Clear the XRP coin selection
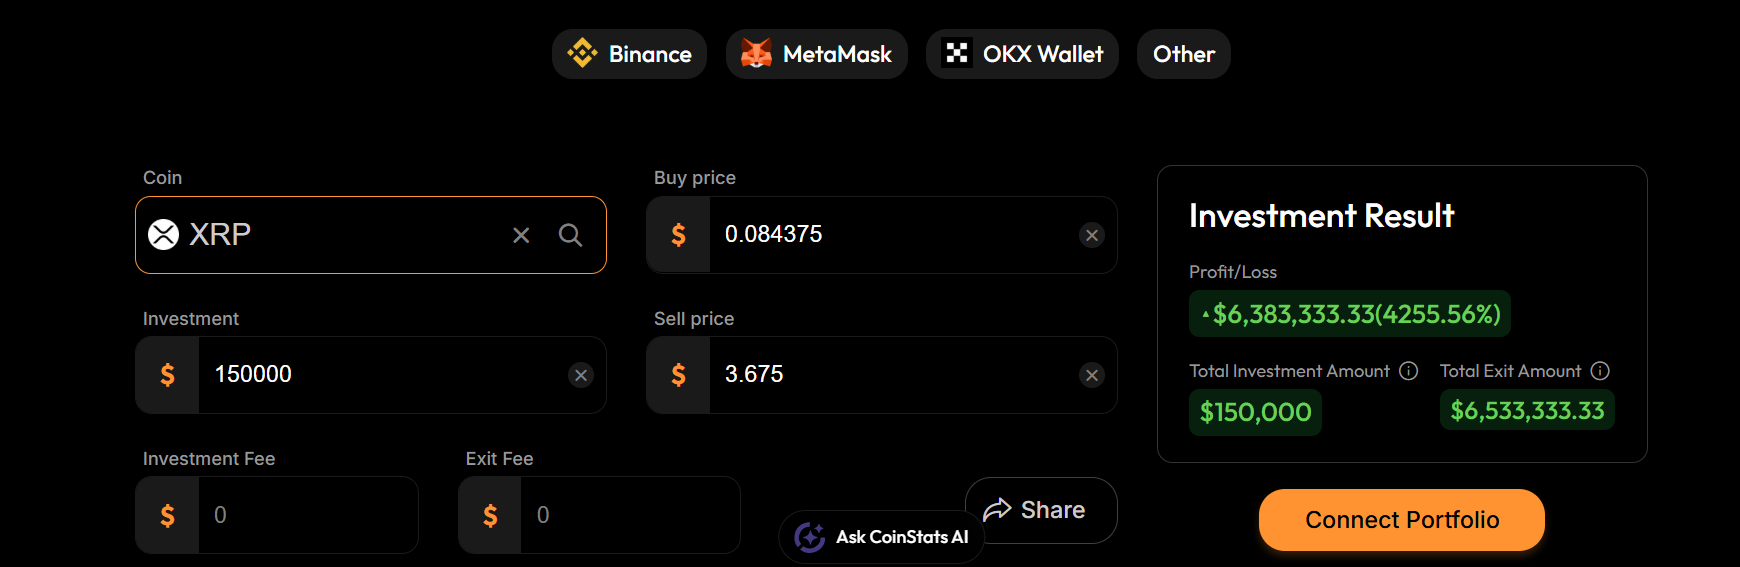Screen dimensions: 1740x567 tap(521, 235)
